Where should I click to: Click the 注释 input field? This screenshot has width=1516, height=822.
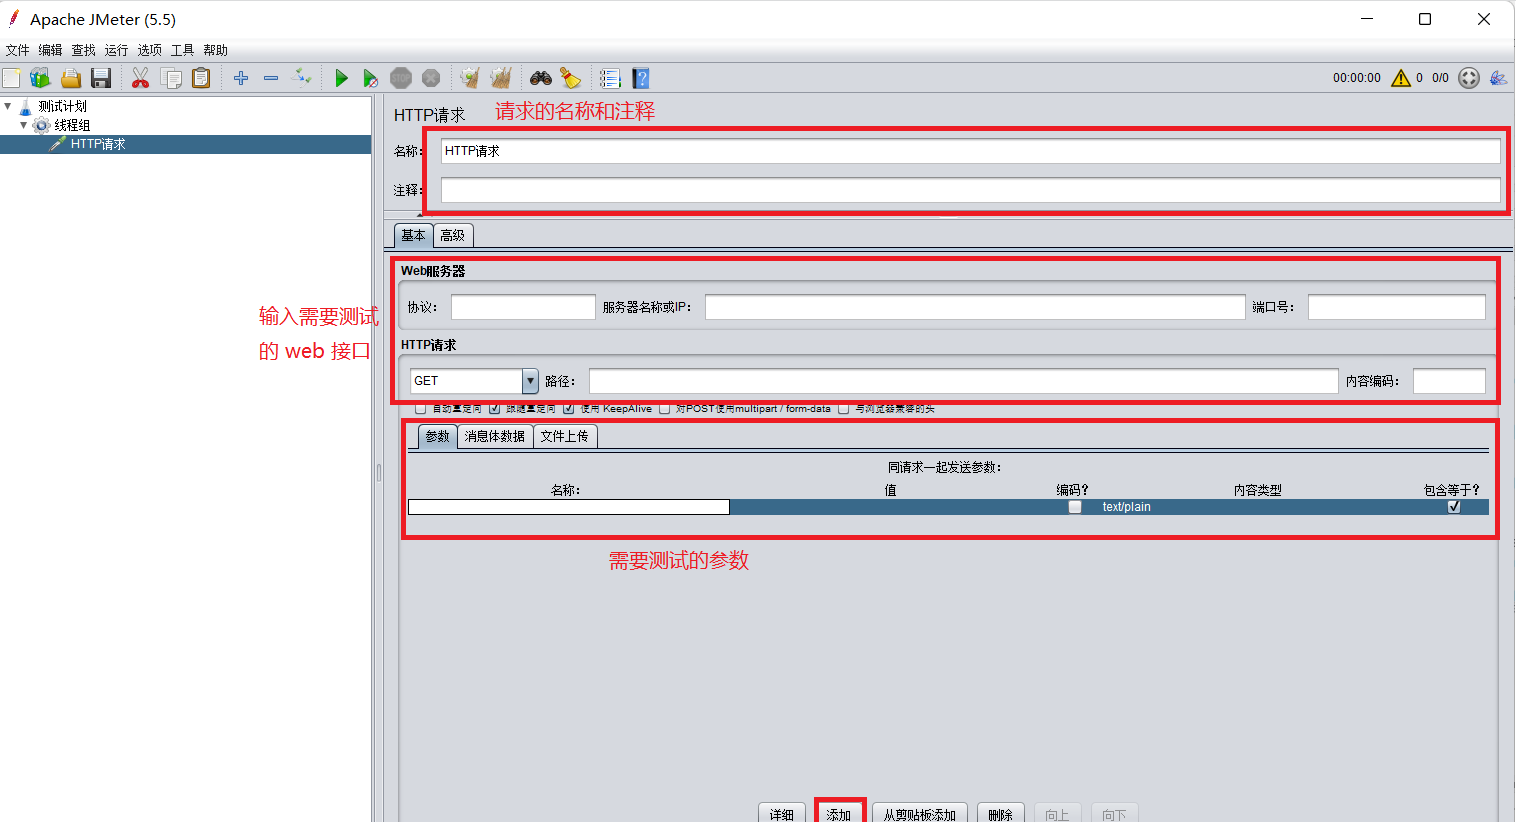click(x=970, y=190)
